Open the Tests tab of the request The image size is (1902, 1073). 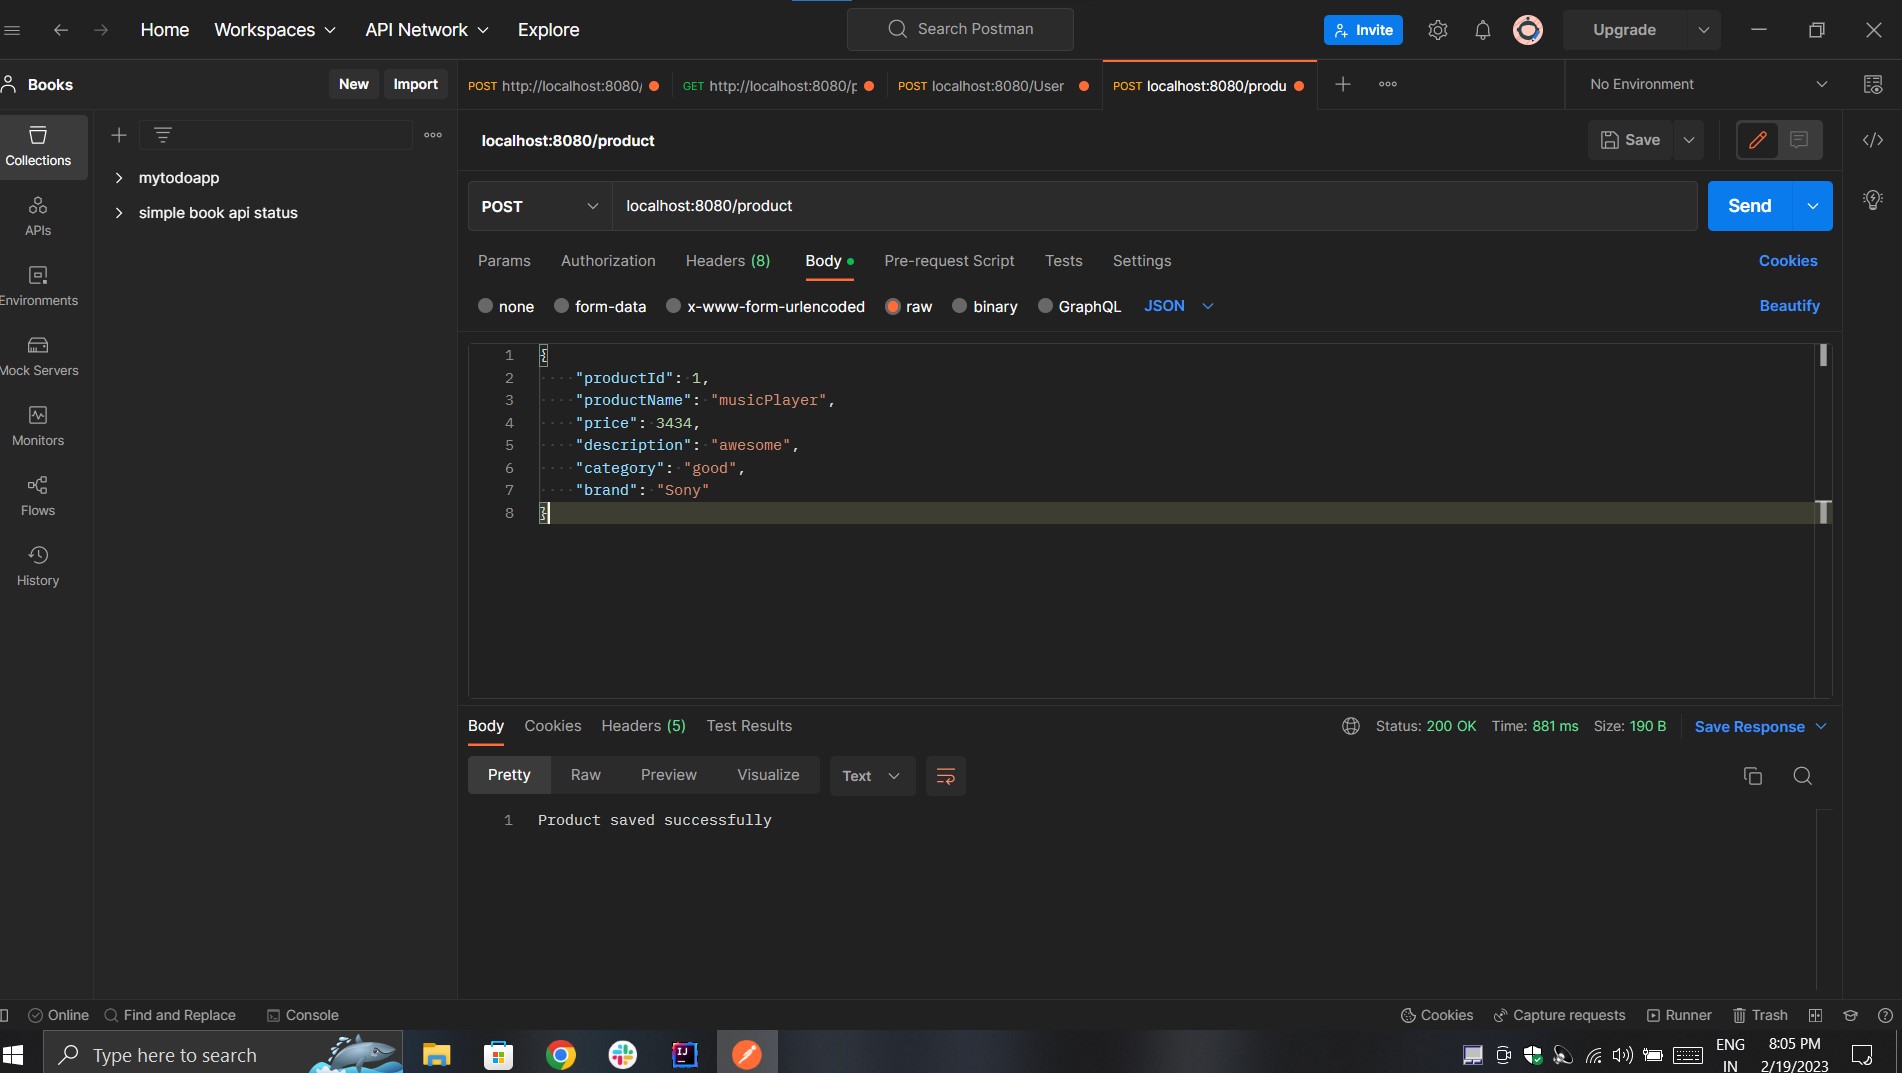pyautogui.click(x=1063, y=261)
